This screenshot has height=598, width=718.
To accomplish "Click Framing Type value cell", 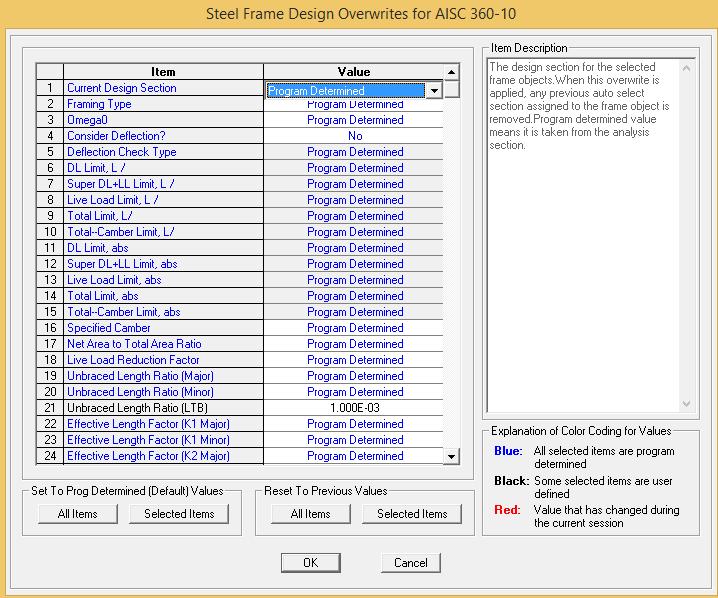I will click(355, 105).
